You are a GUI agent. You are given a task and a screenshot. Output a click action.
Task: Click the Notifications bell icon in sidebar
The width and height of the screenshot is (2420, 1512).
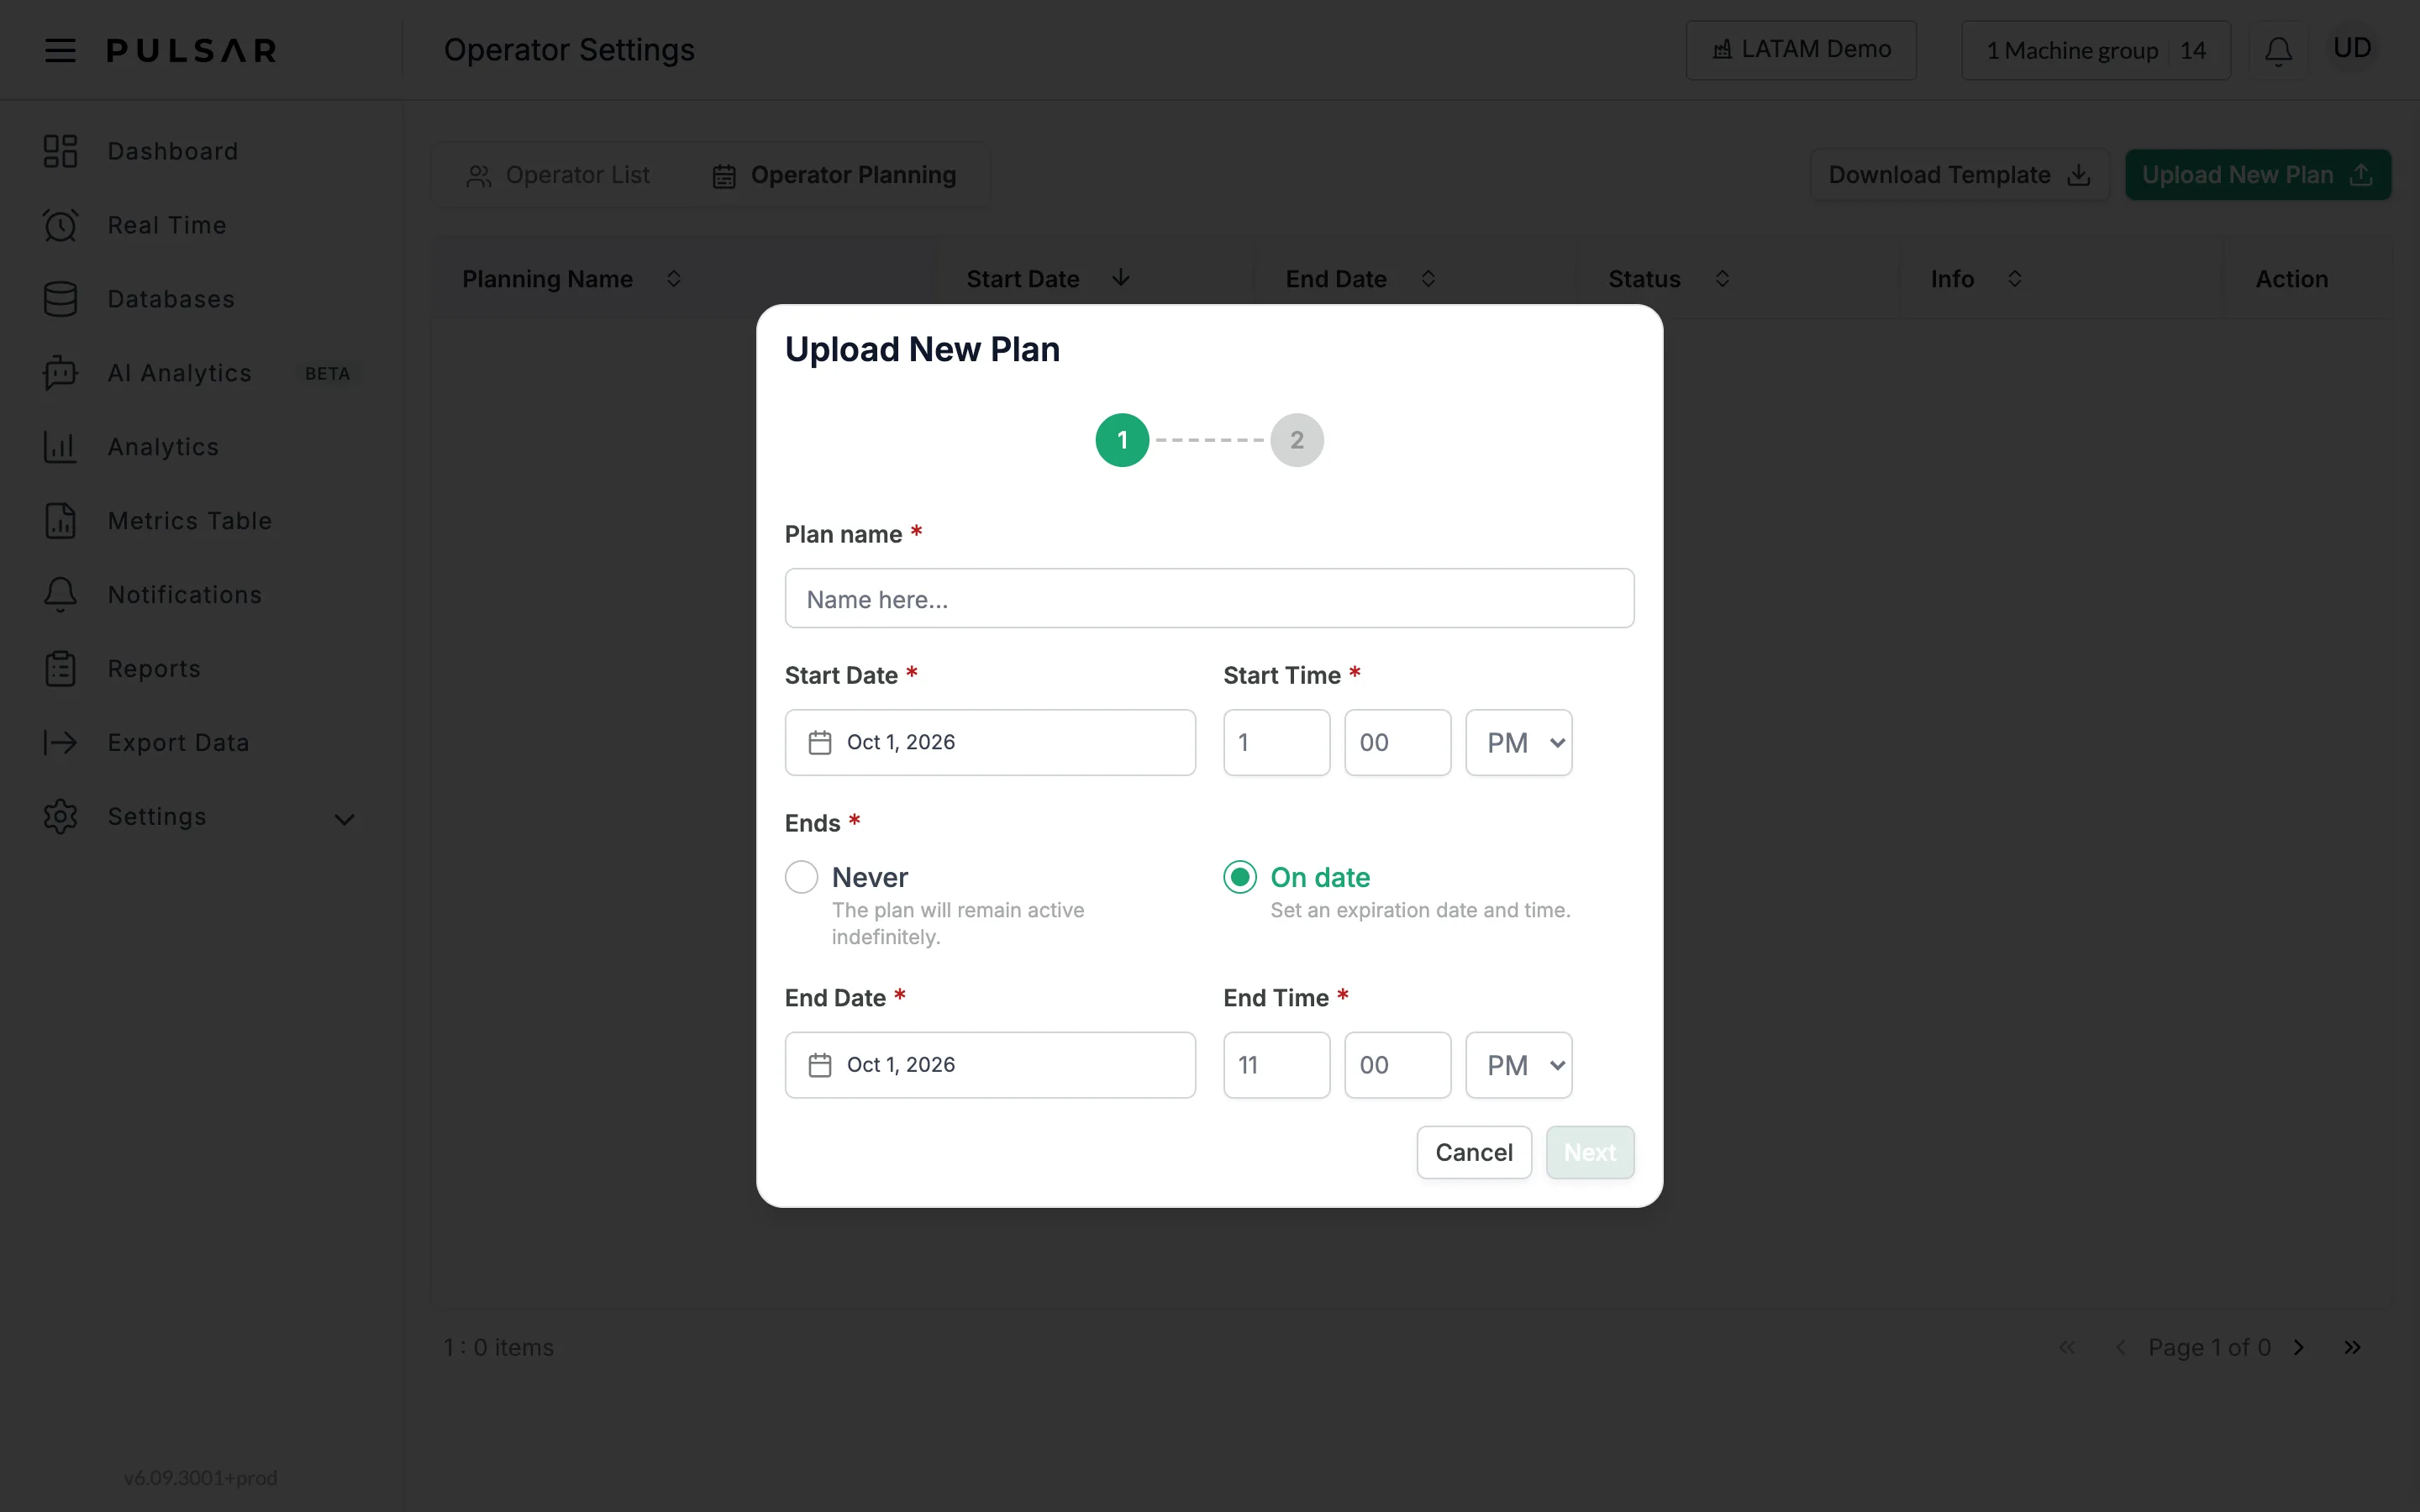coord(60,595)
